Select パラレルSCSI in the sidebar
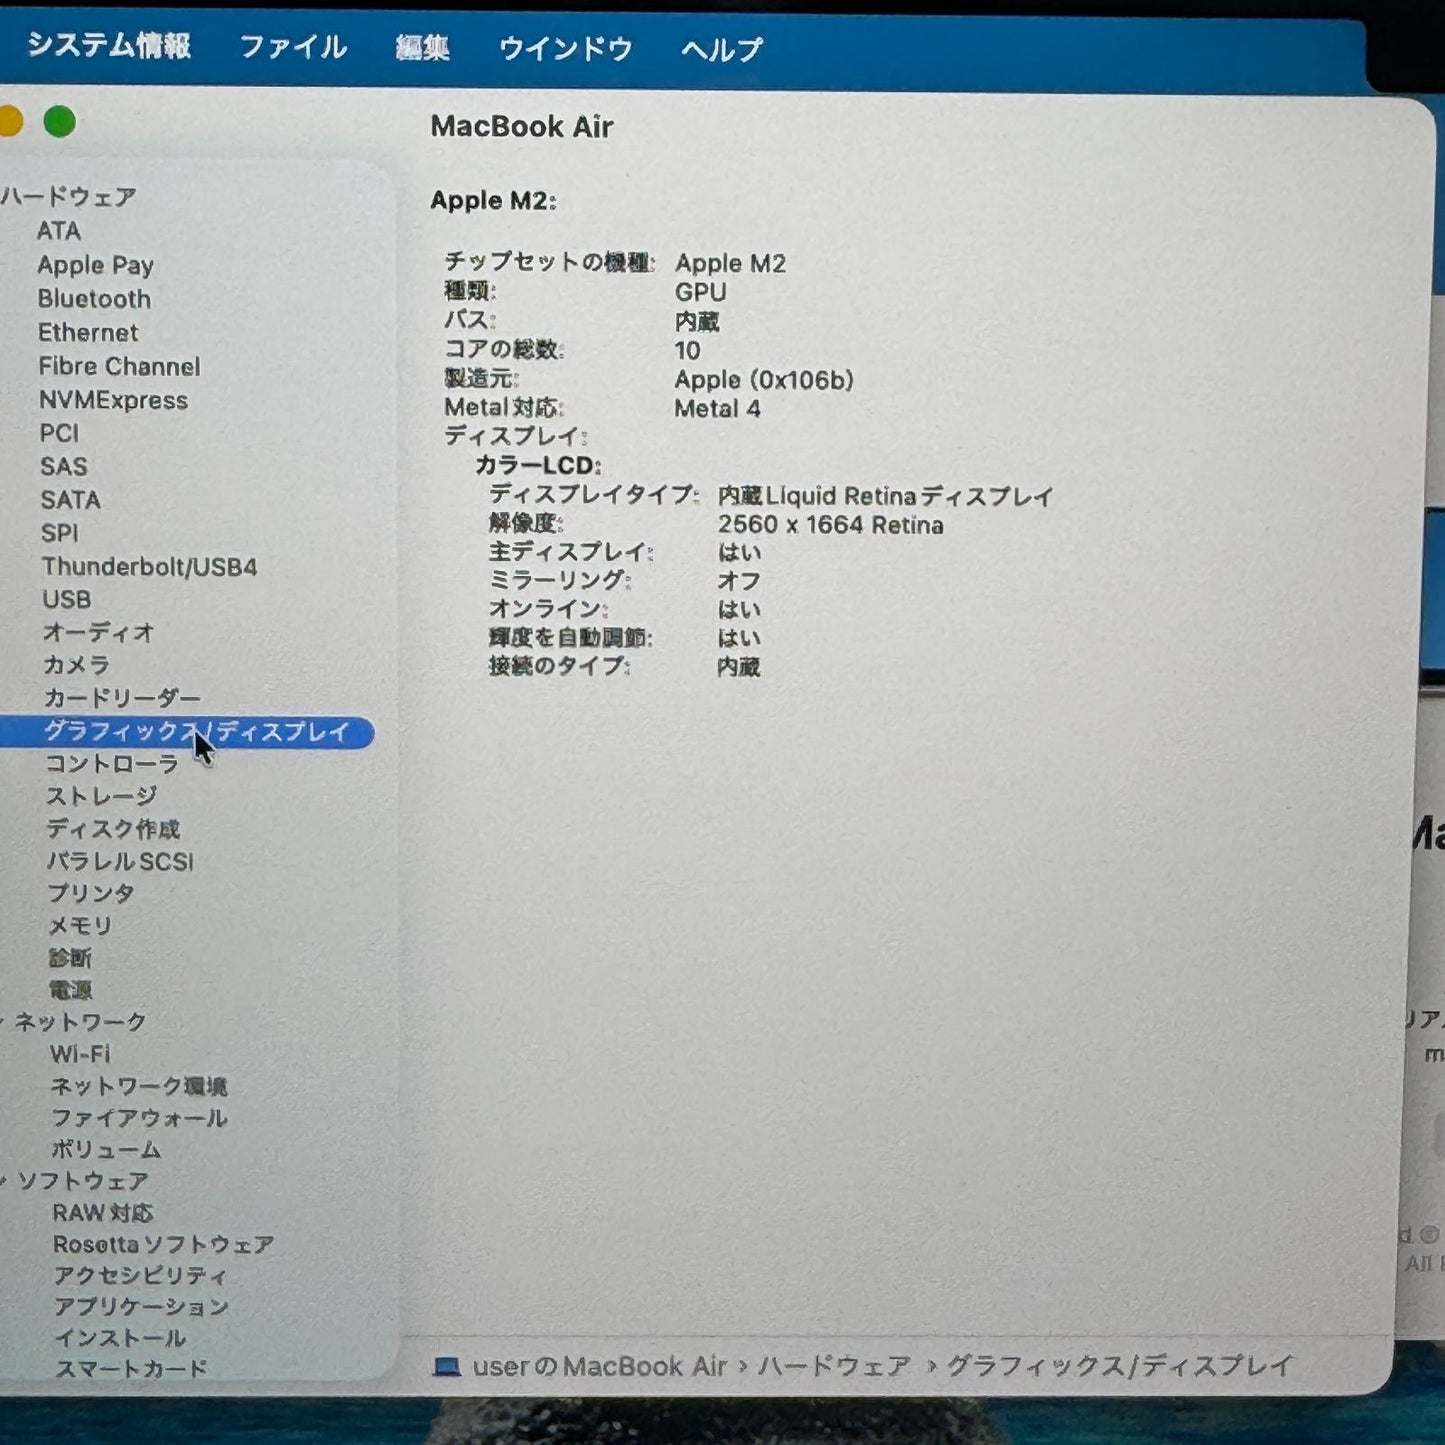Screen dimensions: 1445x1445 tap(120, 861)
